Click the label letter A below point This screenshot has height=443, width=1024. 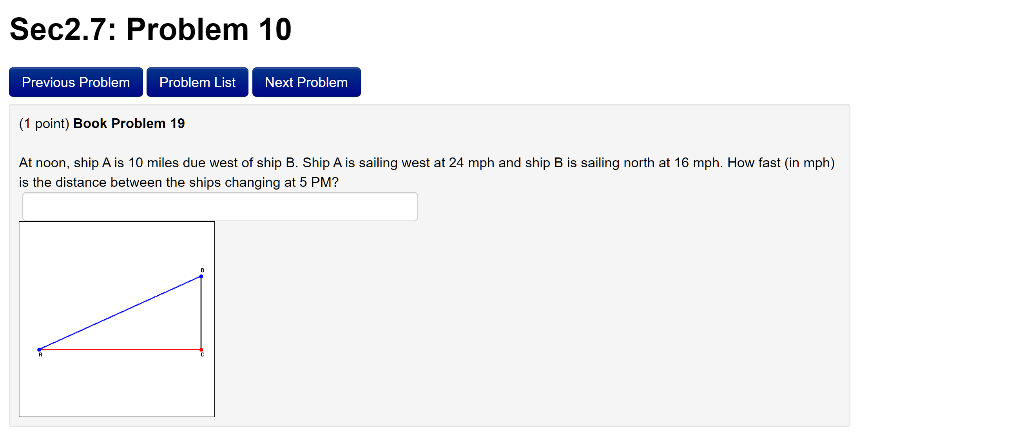[39, 355]
